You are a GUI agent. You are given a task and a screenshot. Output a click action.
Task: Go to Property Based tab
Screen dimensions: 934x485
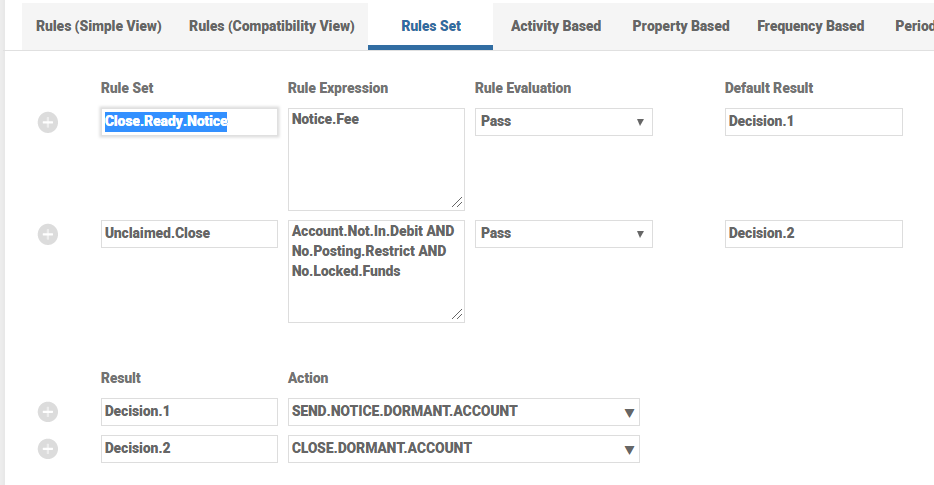(x=681, y=26)
